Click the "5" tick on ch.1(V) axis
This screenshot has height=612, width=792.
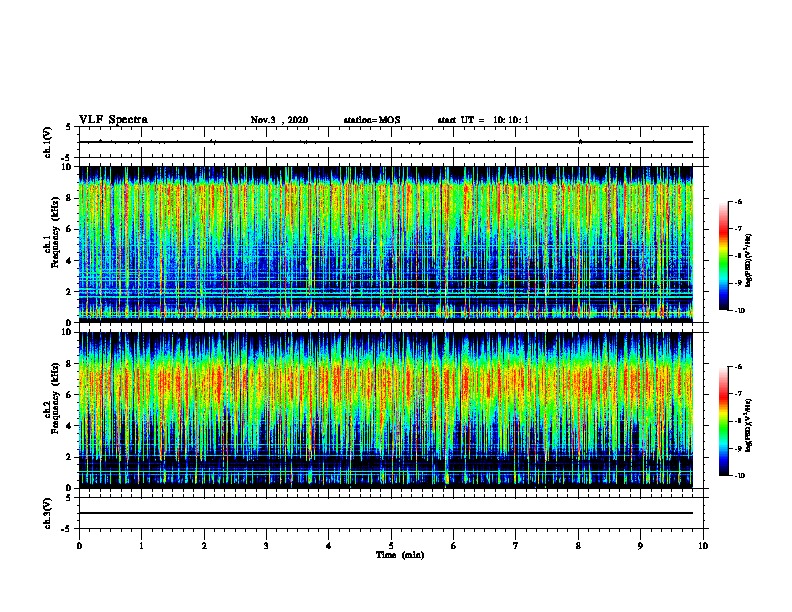point(68,127)
